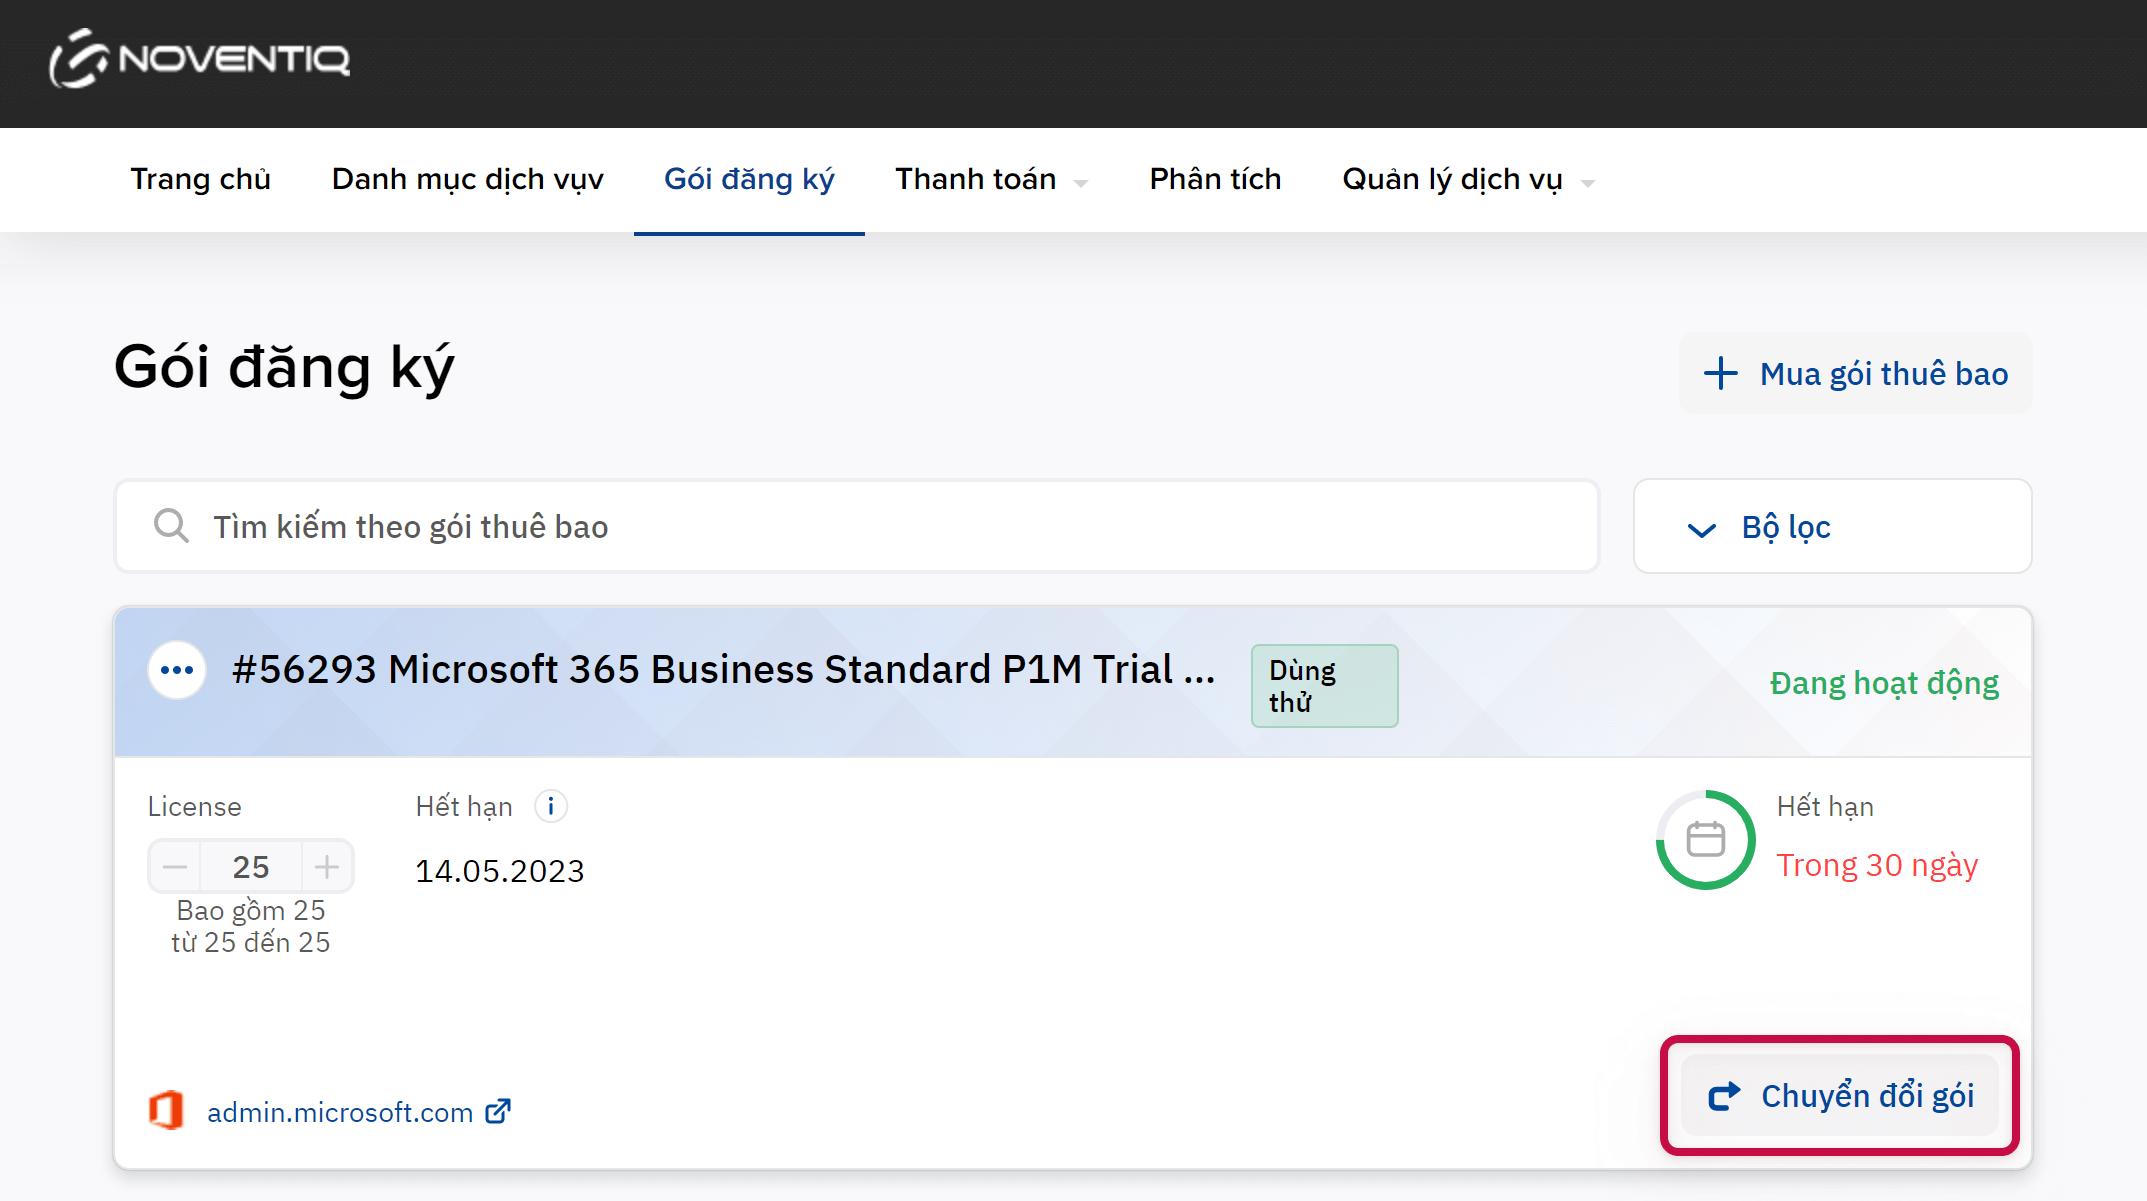Image resolution: width=2147 pixels, height=1201 pixels.
Task: Select the Phân tích tab
Action: pos(1215,180)
